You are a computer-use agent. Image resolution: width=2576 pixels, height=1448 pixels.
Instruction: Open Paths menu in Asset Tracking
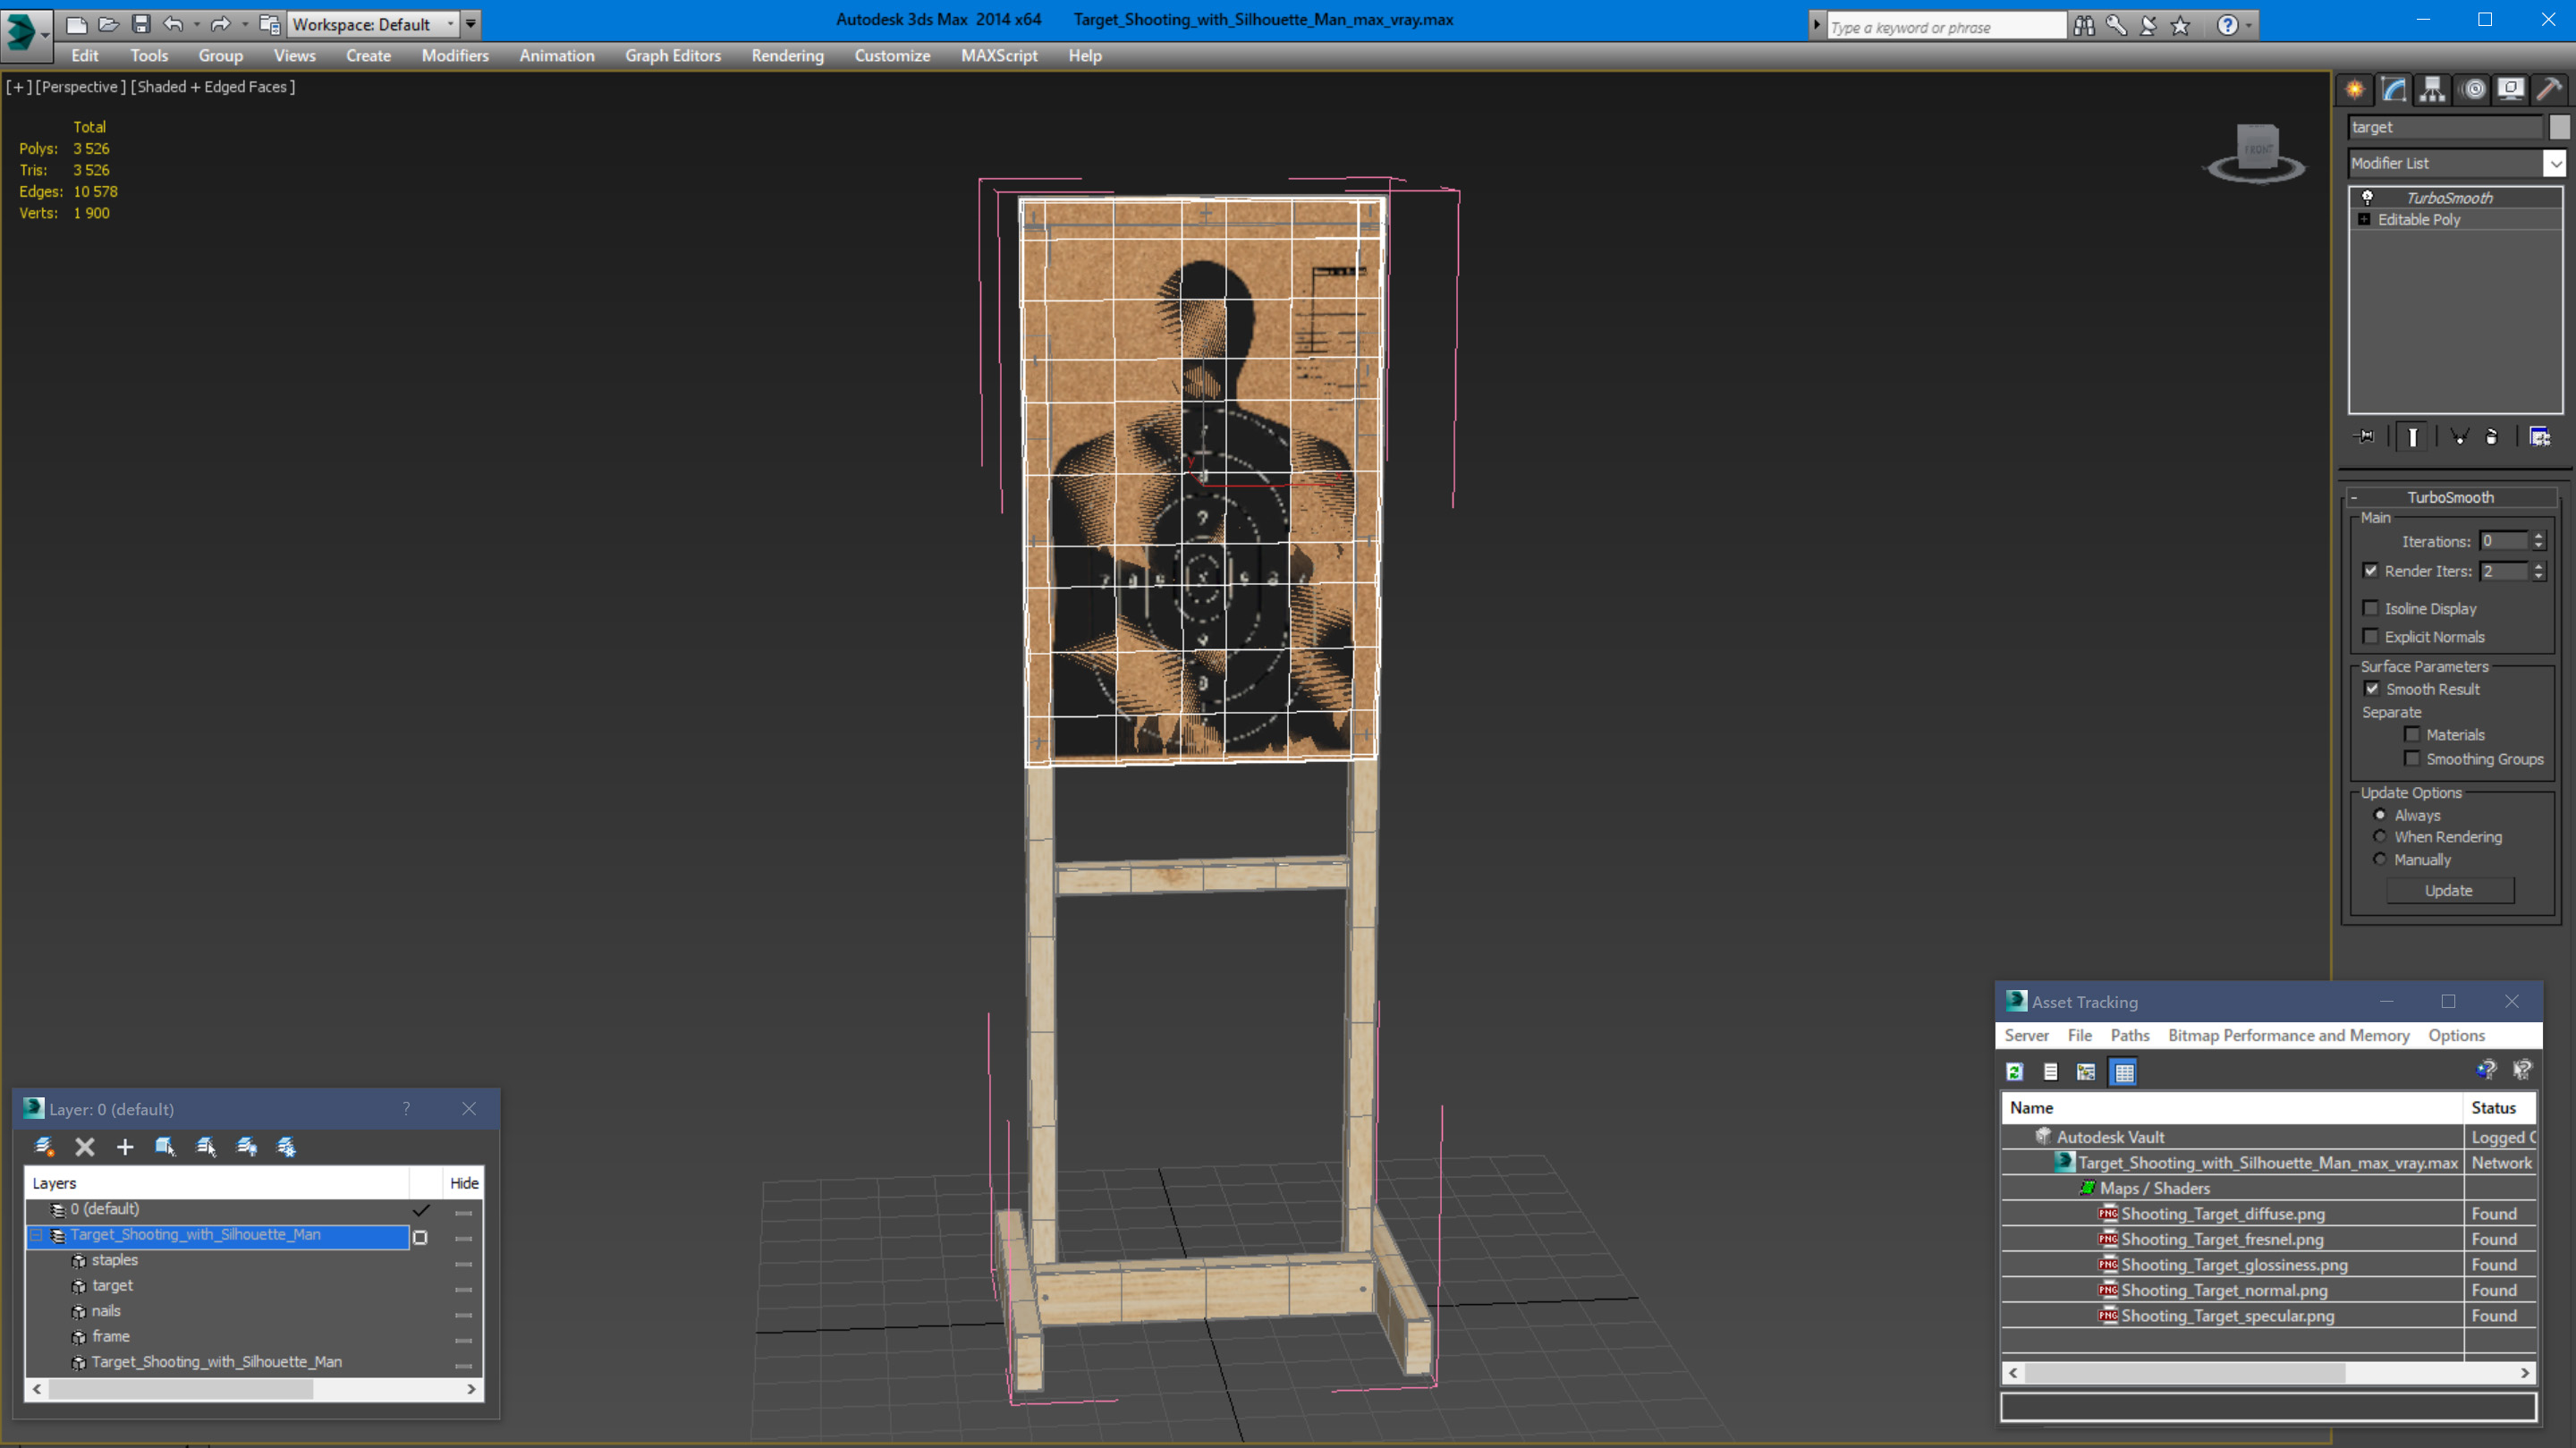[x=2130, y=1035]
